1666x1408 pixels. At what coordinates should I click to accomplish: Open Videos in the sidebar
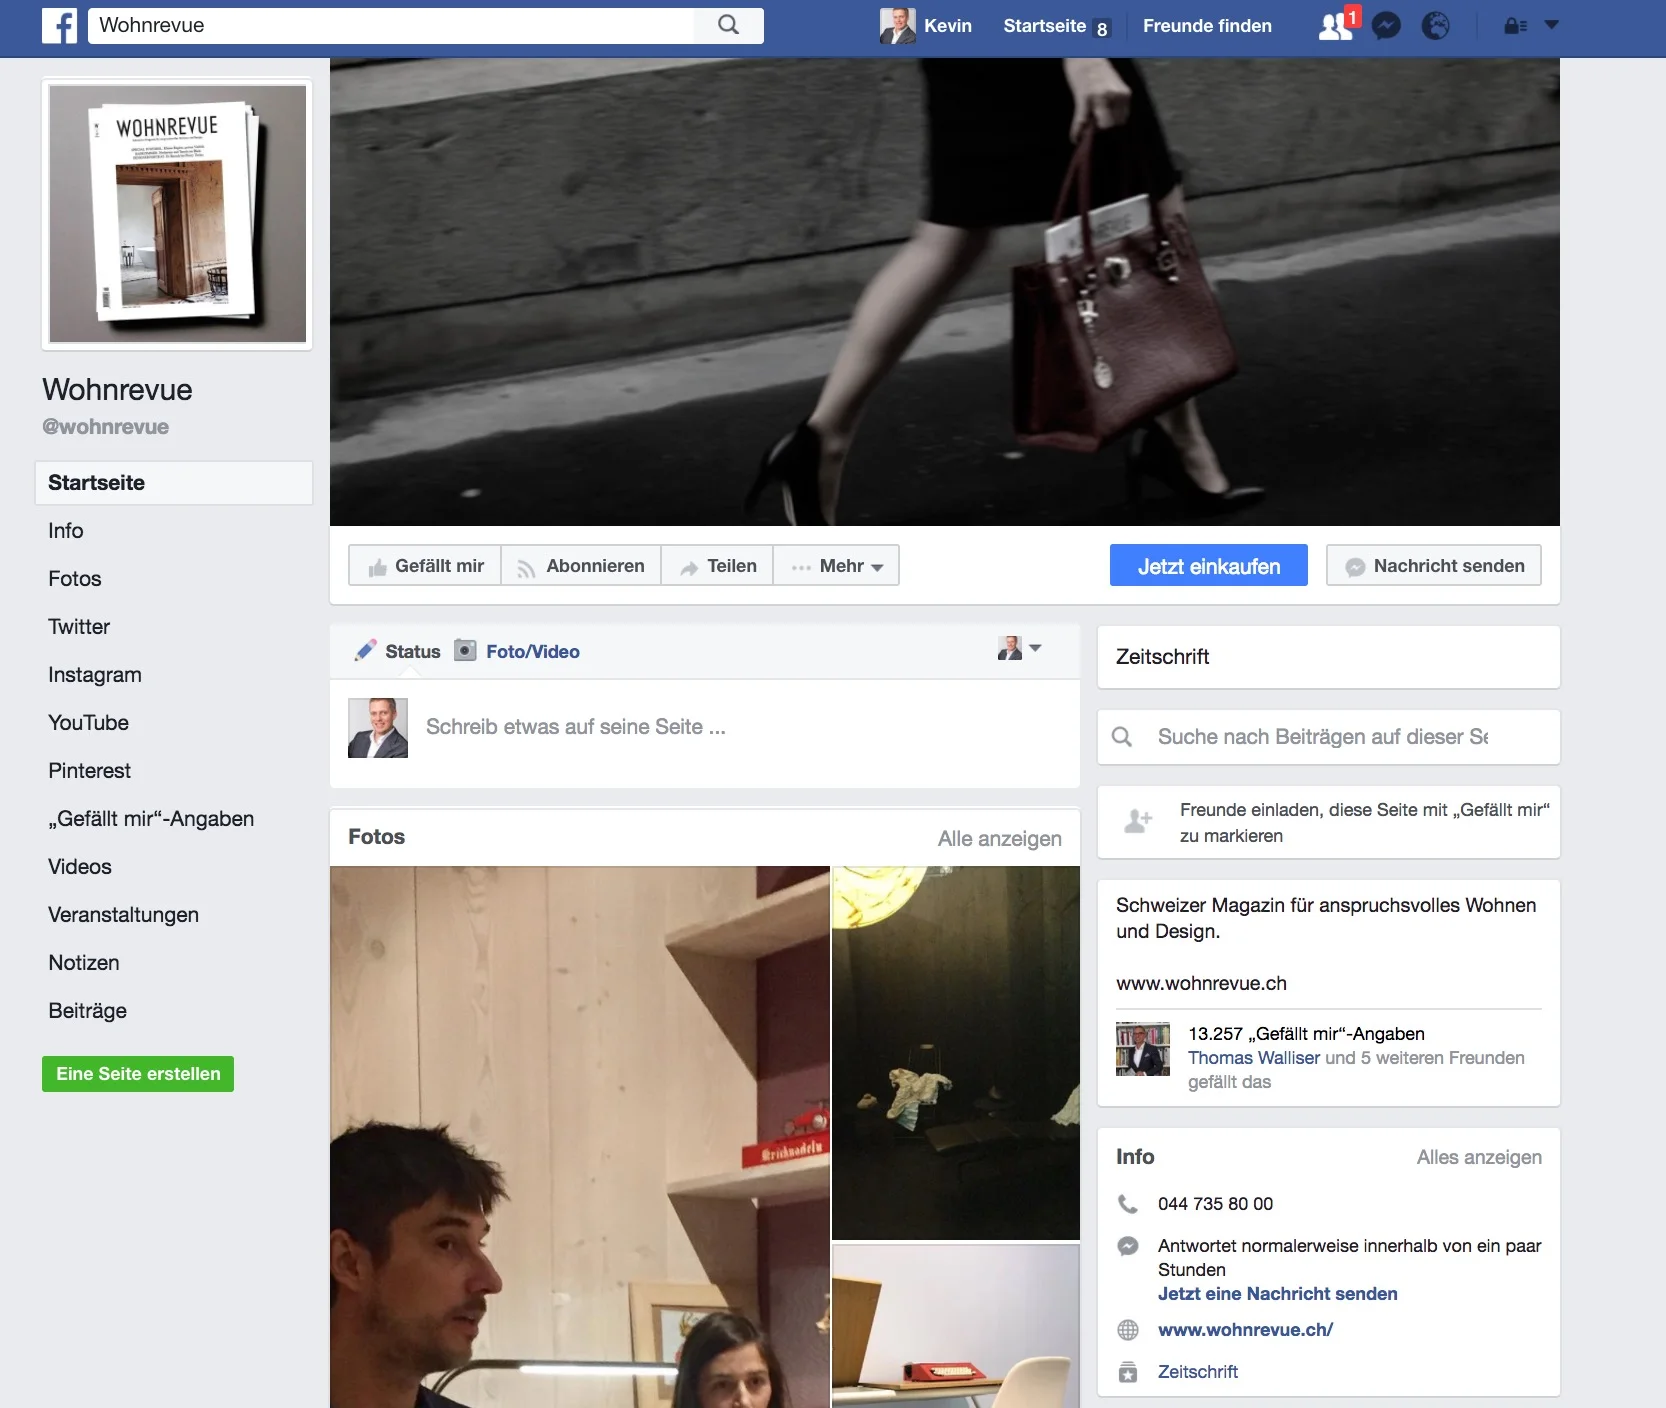pyautogui.click(x=80, y=867)
